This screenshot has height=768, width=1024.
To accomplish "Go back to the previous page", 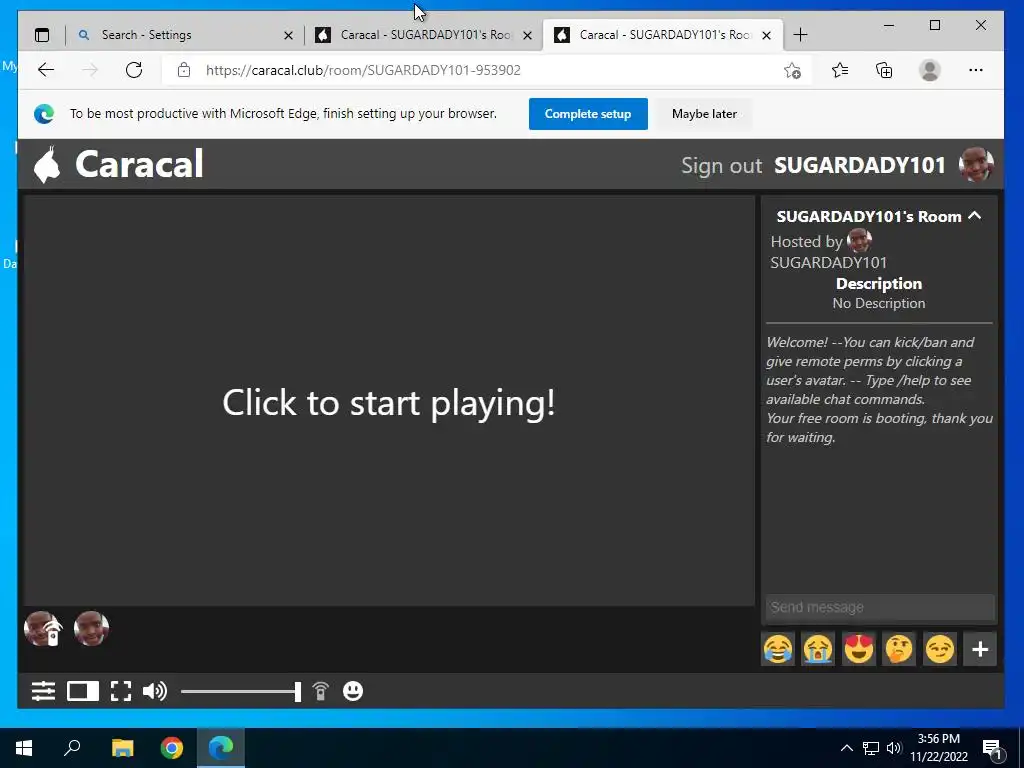I will coord(46,70).
